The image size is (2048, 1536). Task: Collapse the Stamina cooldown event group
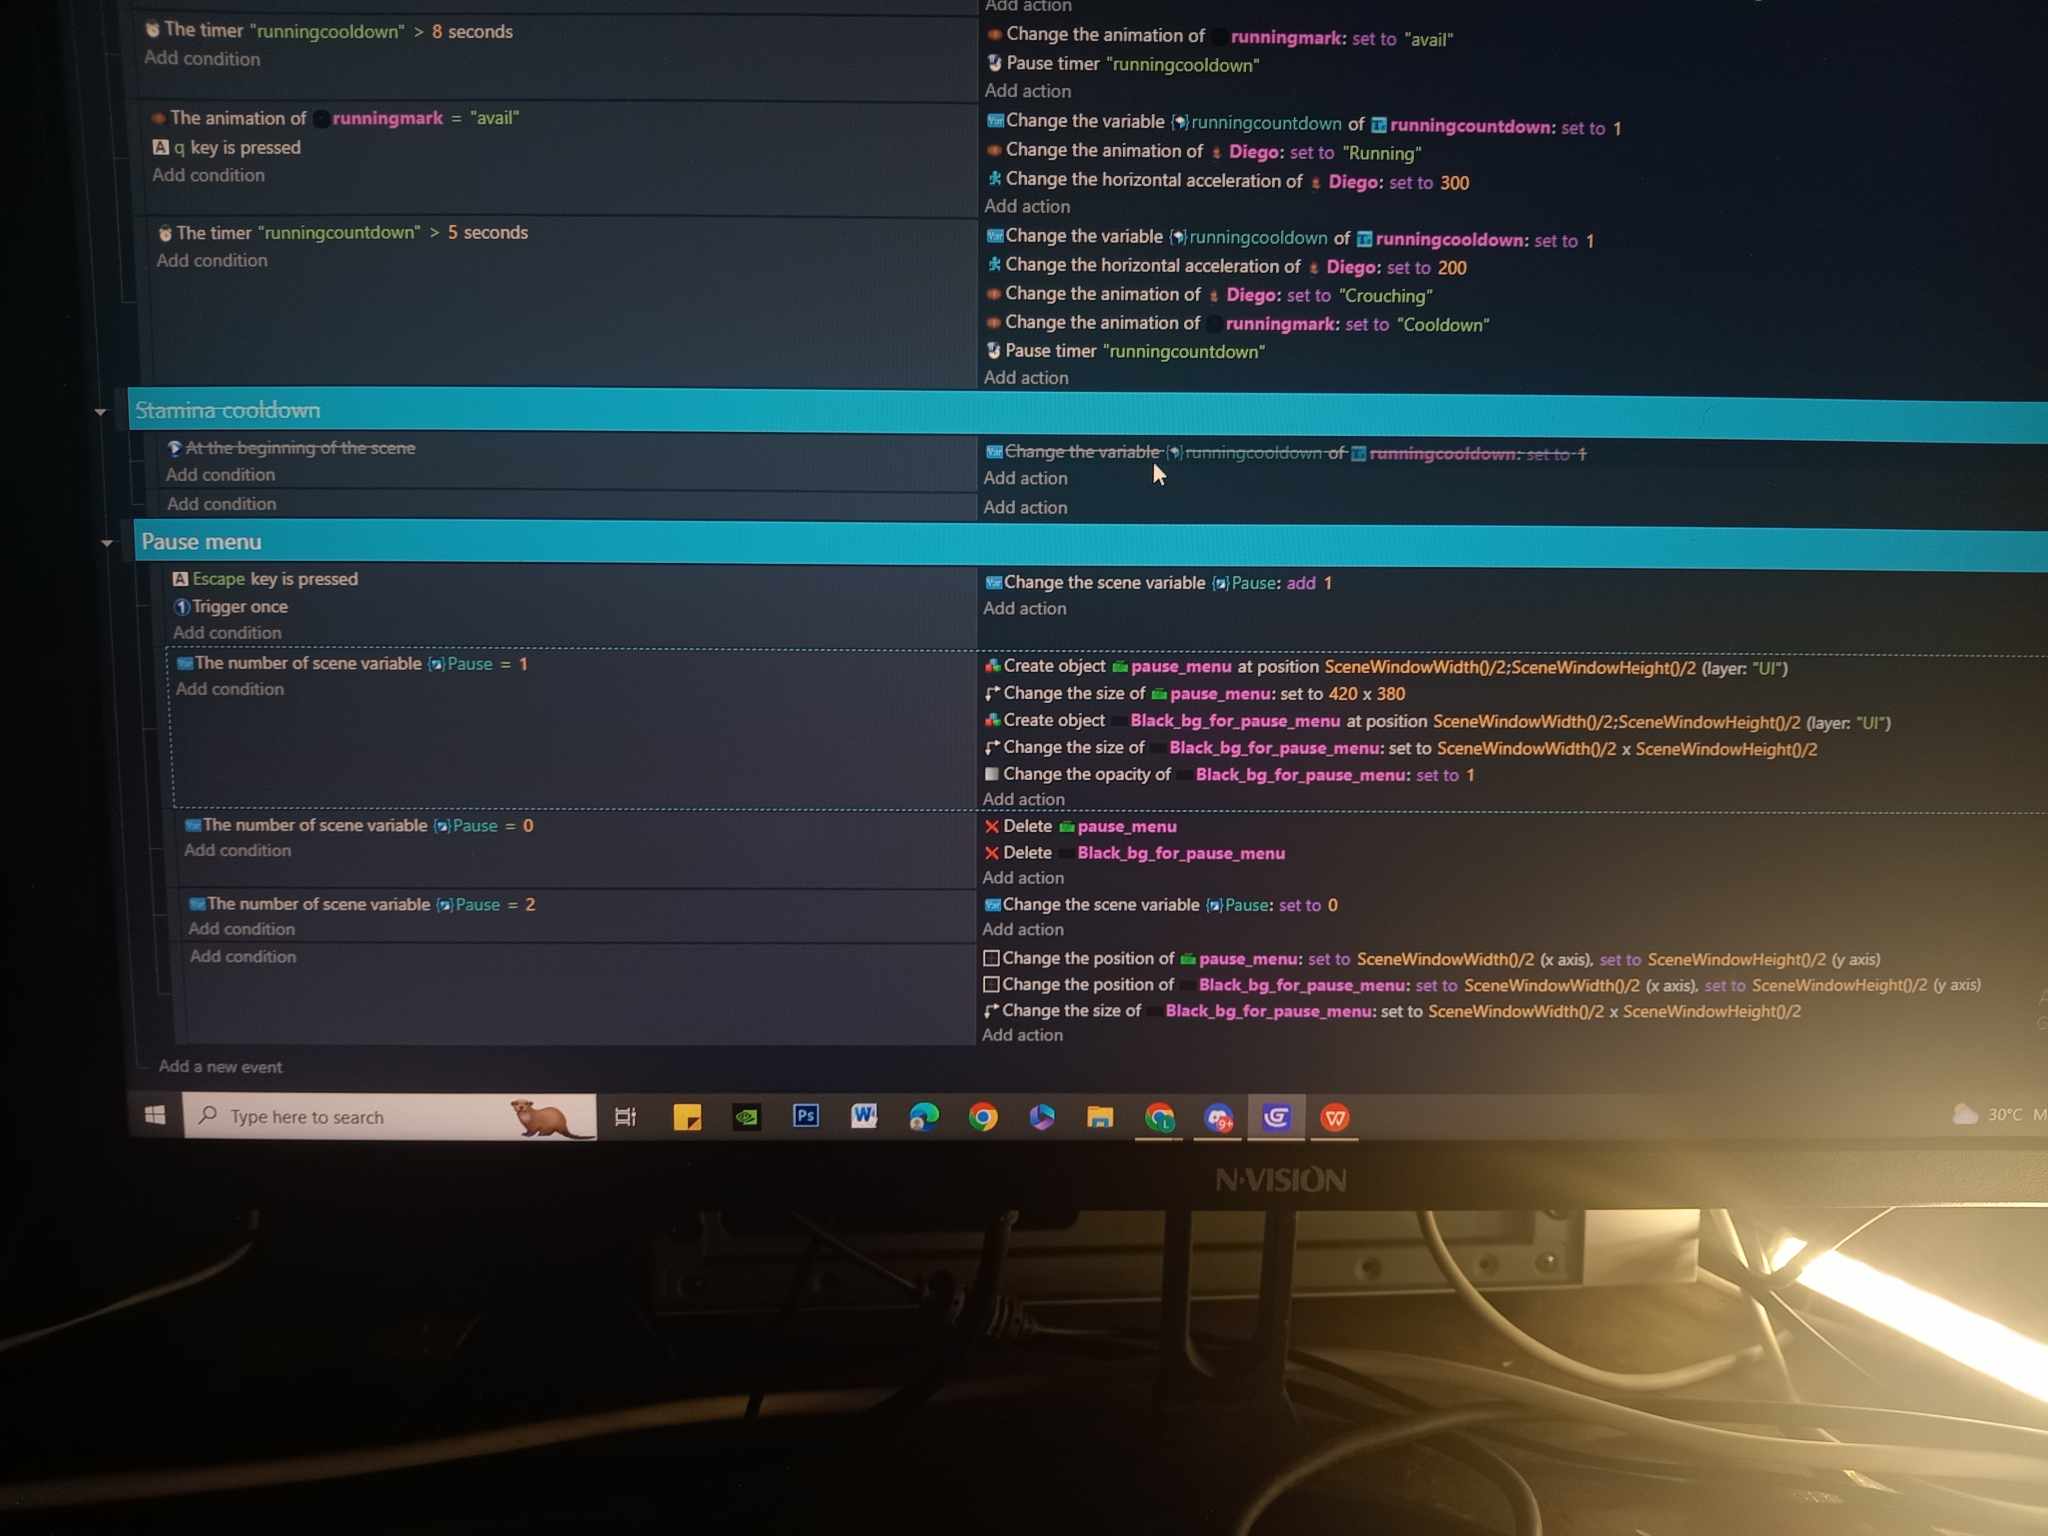[x=100, y=412]
